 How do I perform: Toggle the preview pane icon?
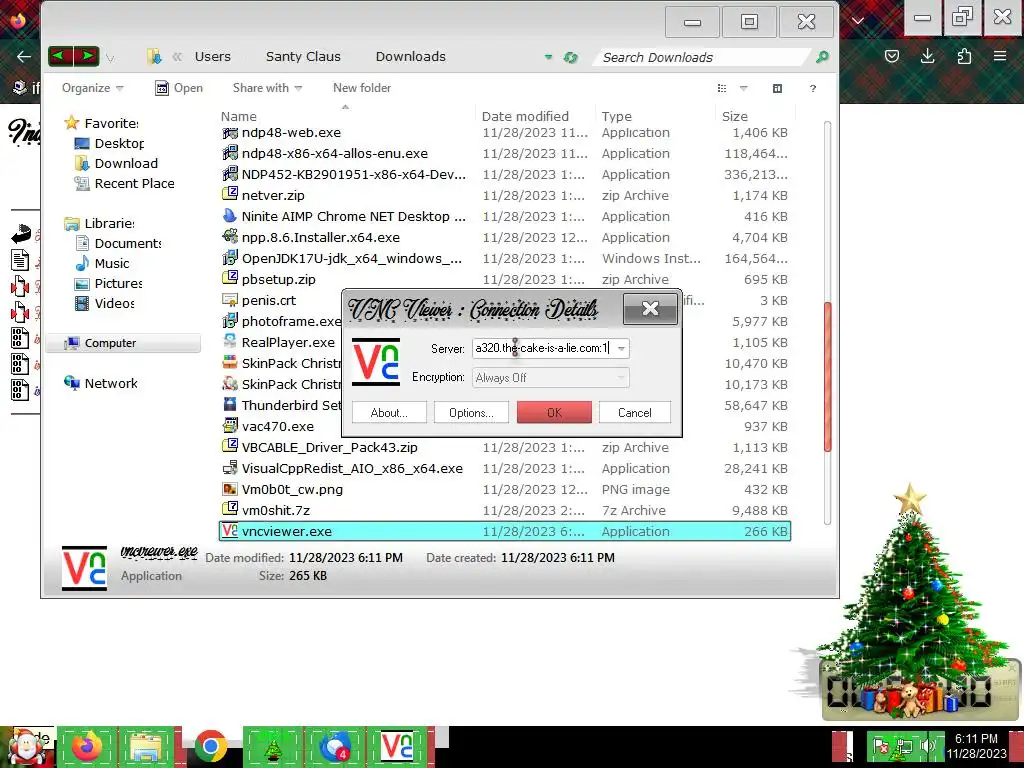coord(777,88)
